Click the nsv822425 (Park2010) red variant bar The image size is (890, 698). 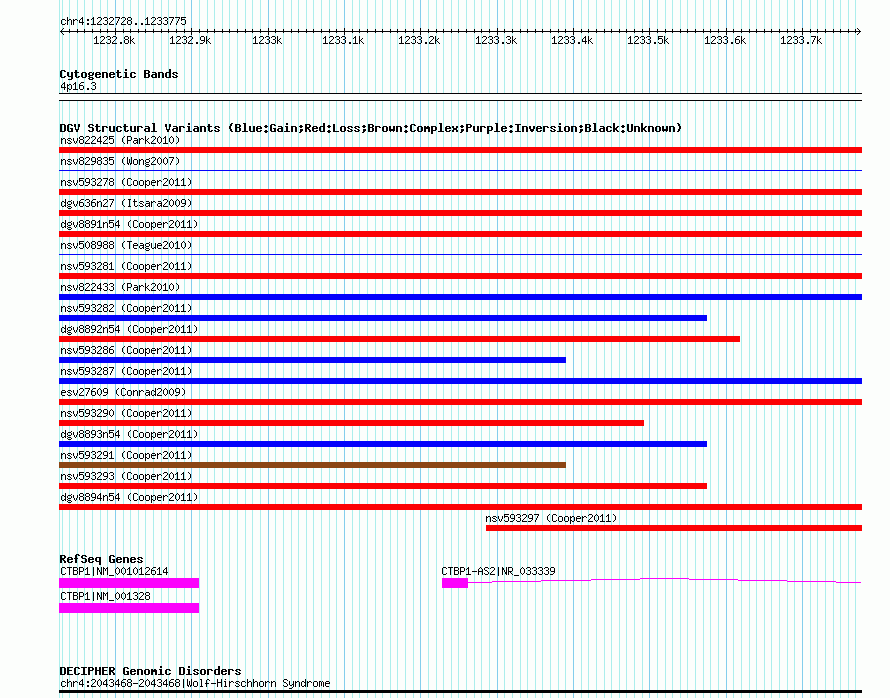[460, 150]
